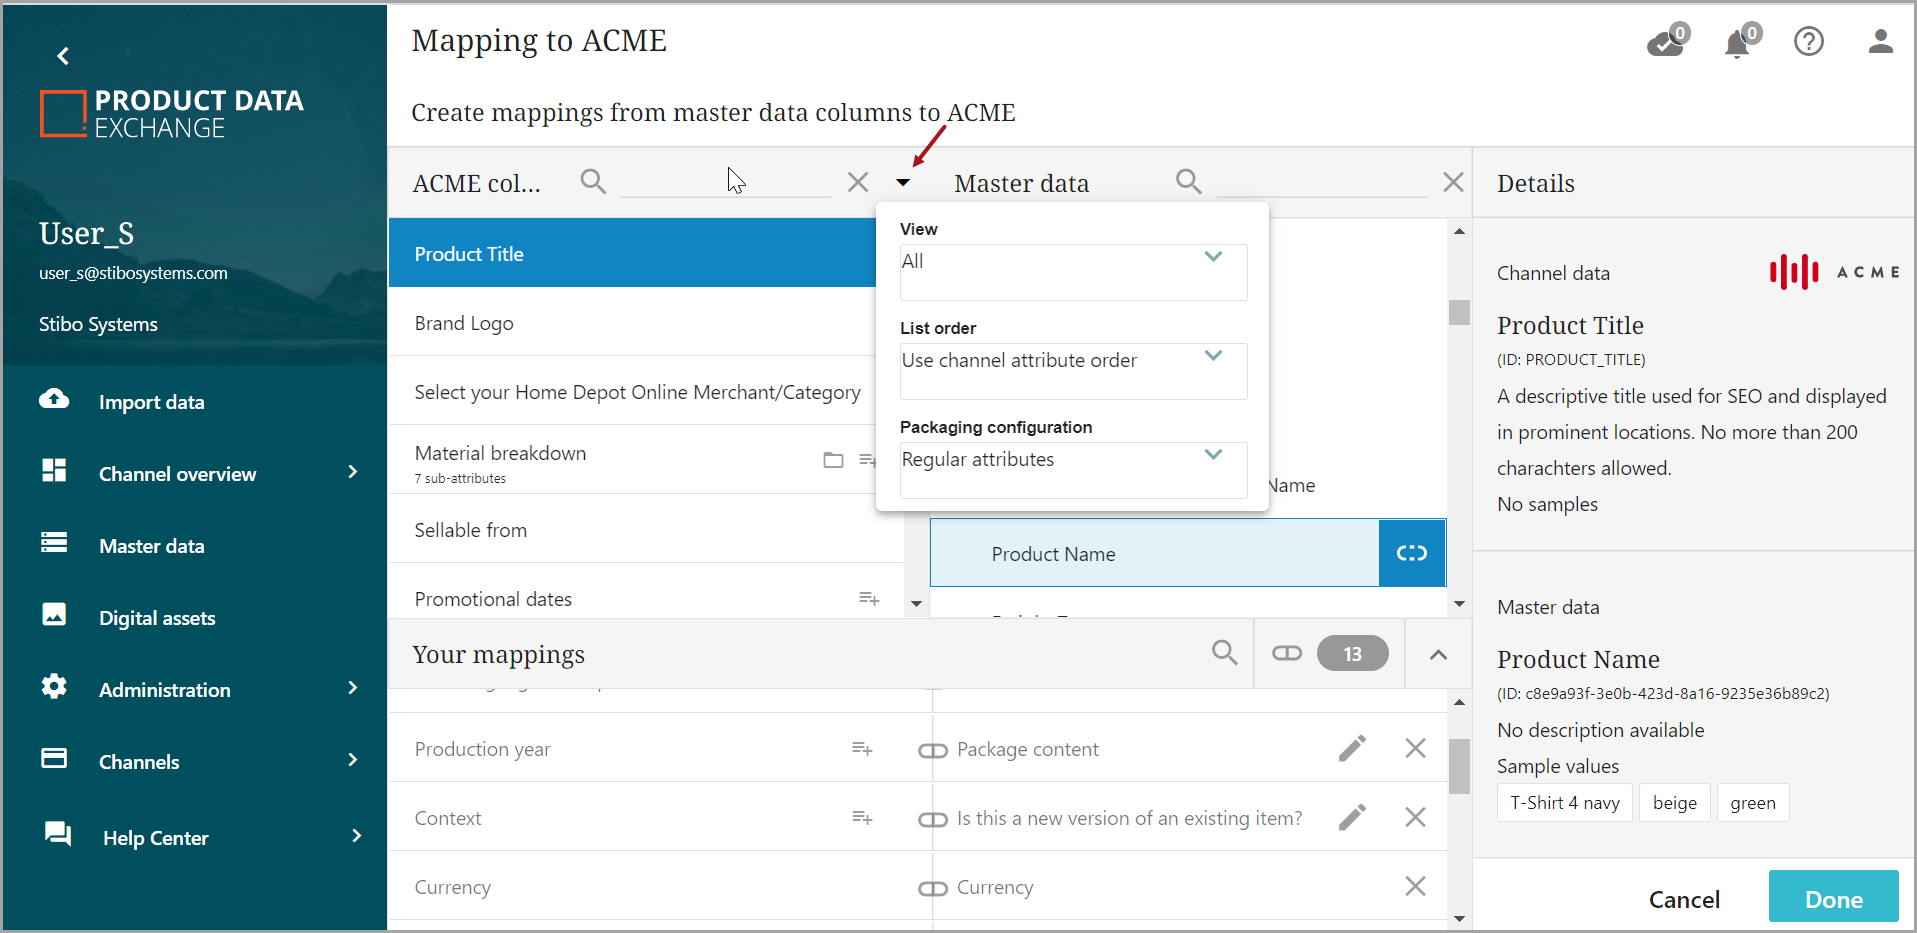This screenshot has width=1917, height=933.
Task: Open the help question mark icon
Action: click(1808, 42)
